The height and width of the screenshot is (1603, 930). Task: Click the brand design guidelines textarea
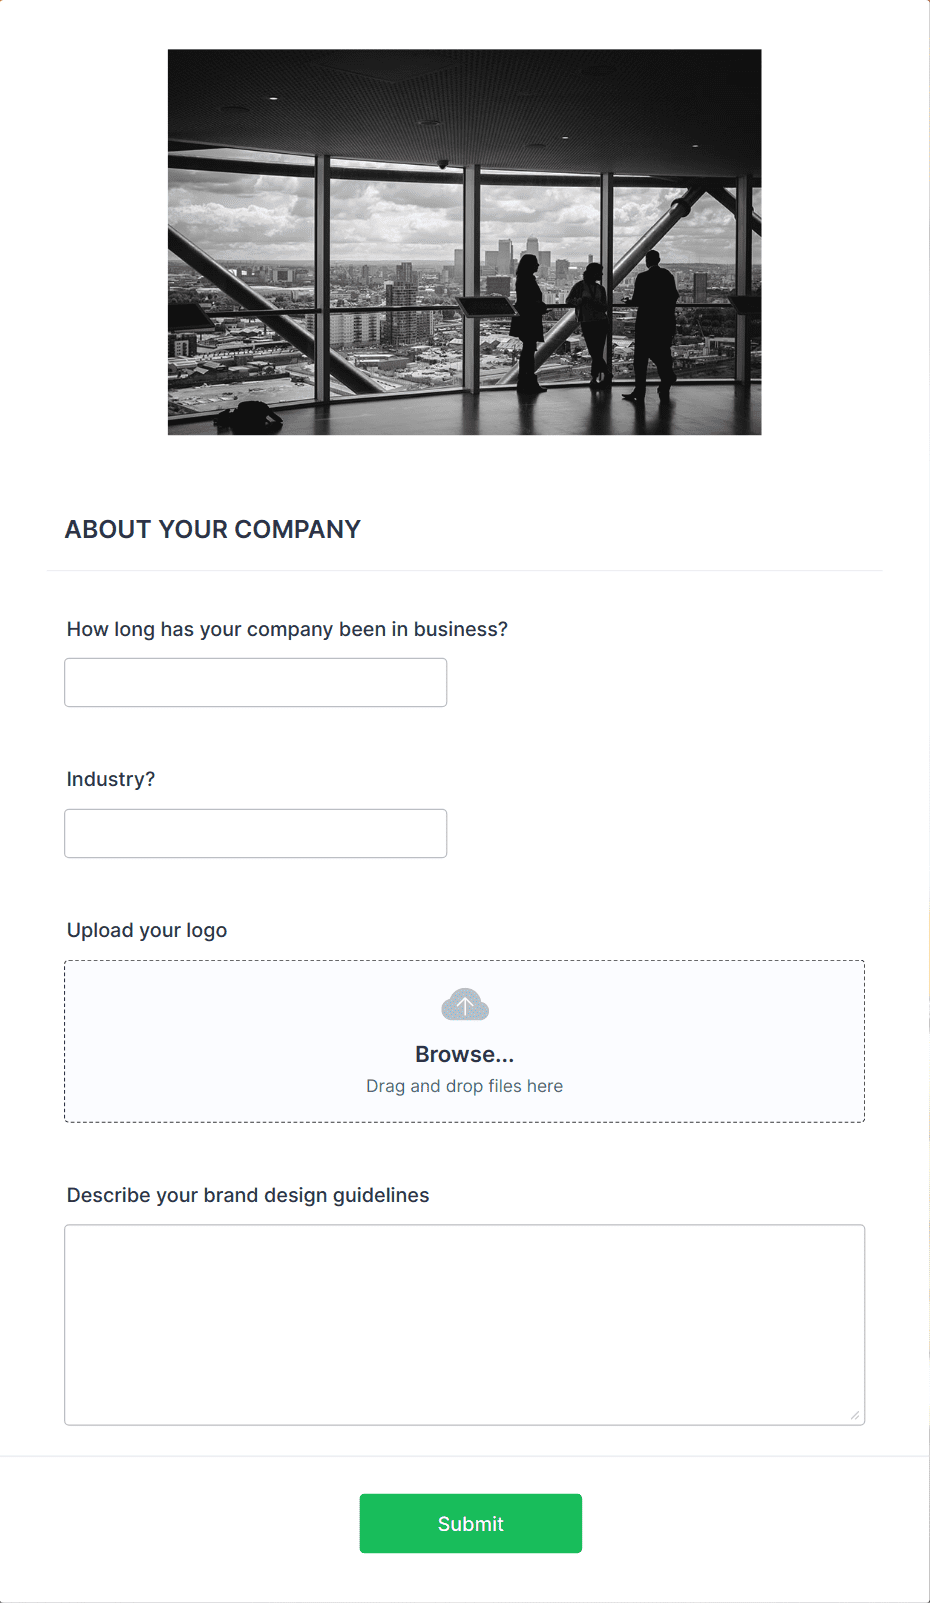click(465, 1325)
